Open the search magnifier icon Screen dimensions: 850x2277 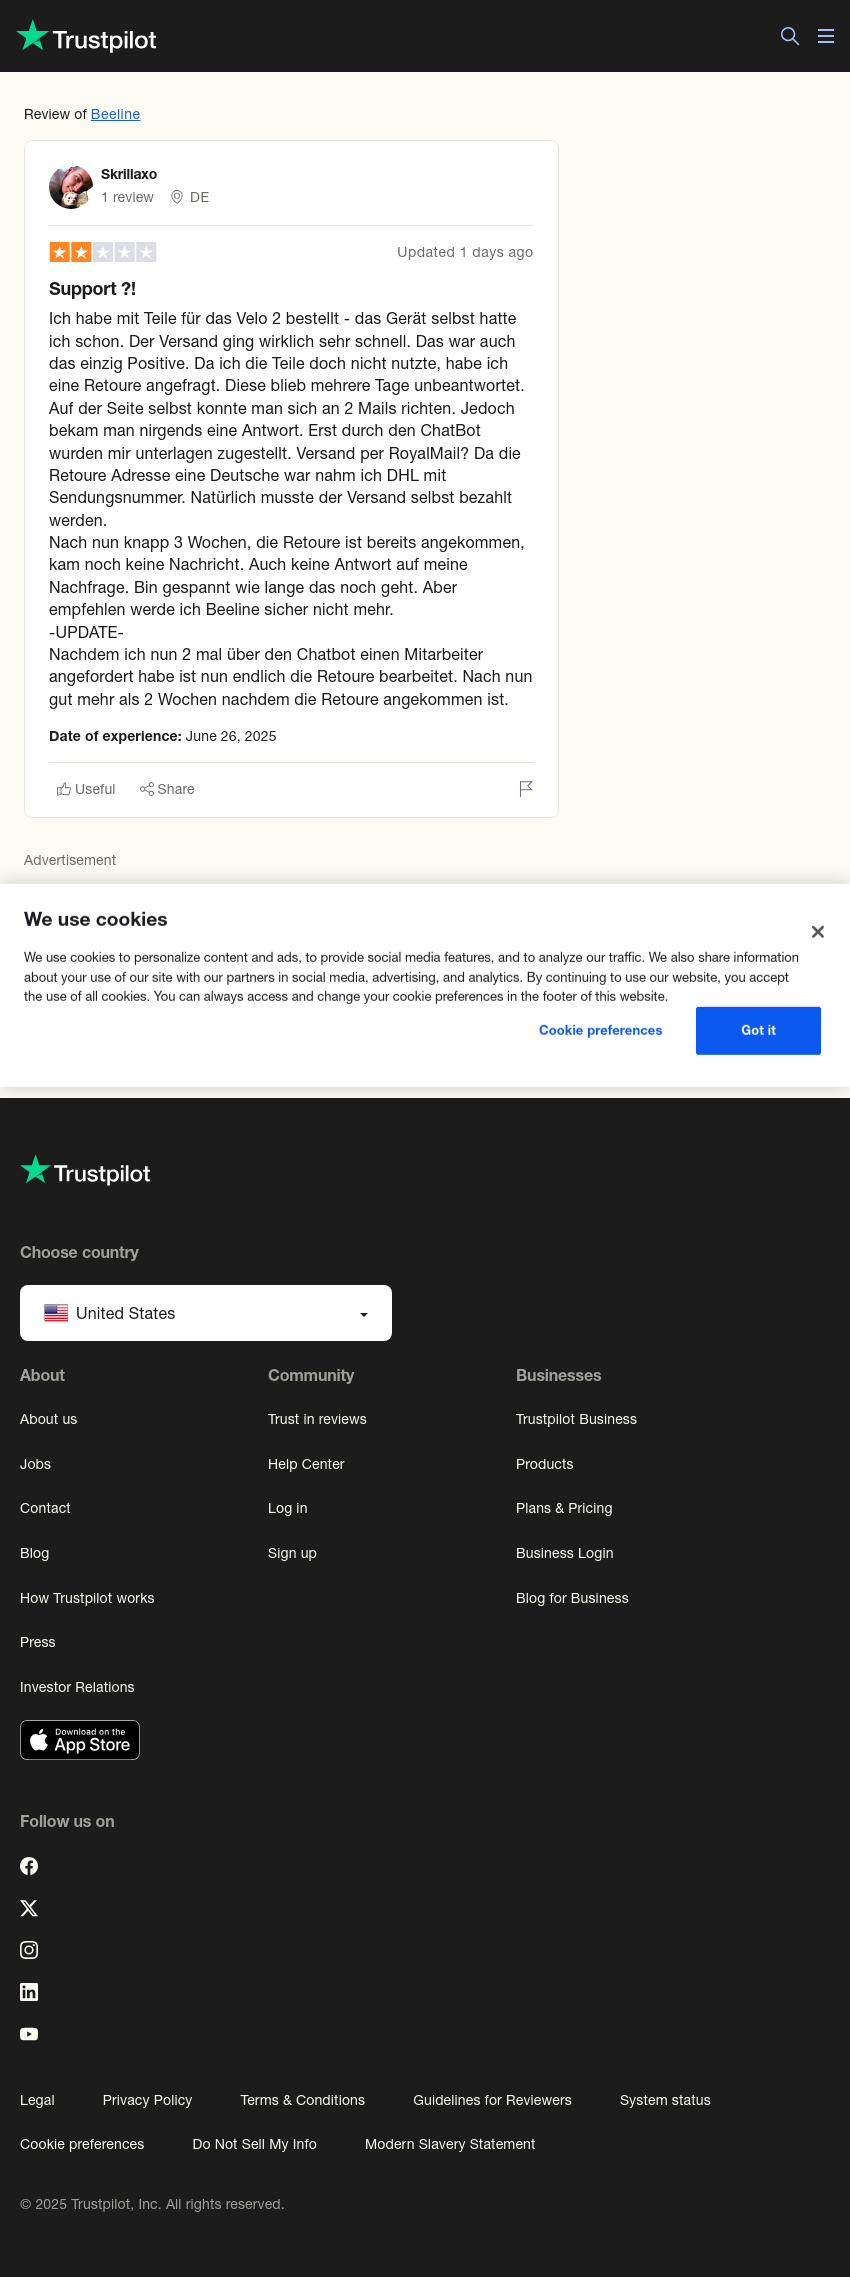point(790,36)
